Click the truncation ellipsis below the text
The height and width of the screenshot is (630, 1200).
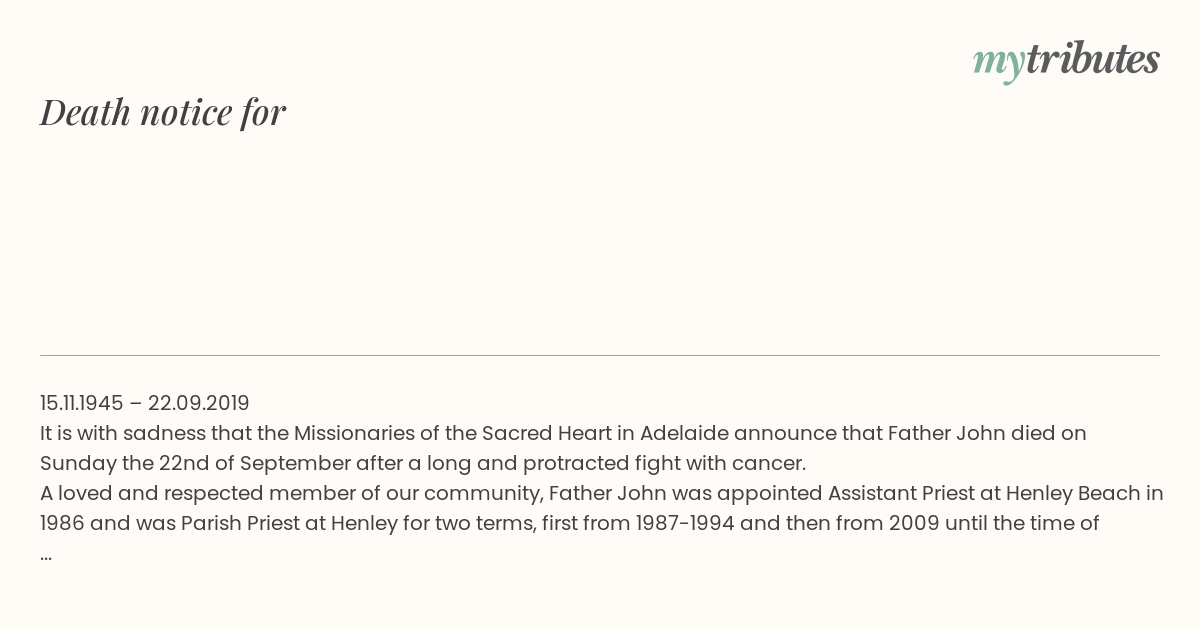point(46,554)
